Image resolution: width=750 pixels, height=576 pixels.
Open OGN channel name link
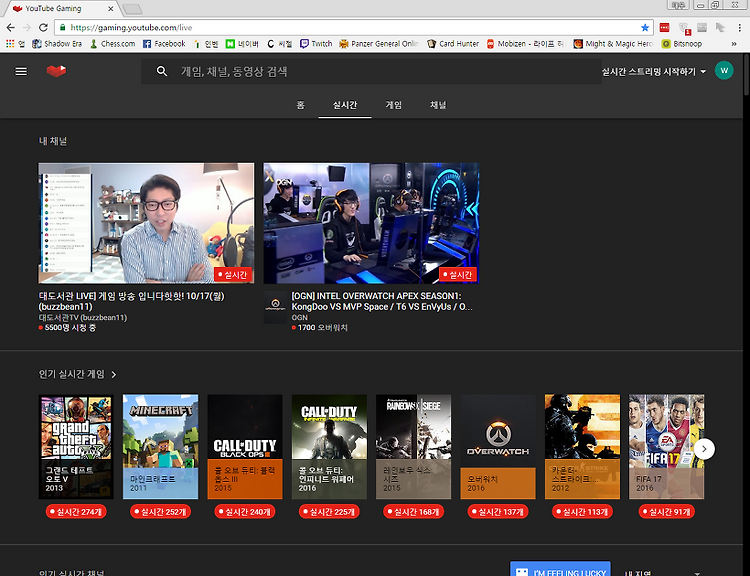pos(300,317)
